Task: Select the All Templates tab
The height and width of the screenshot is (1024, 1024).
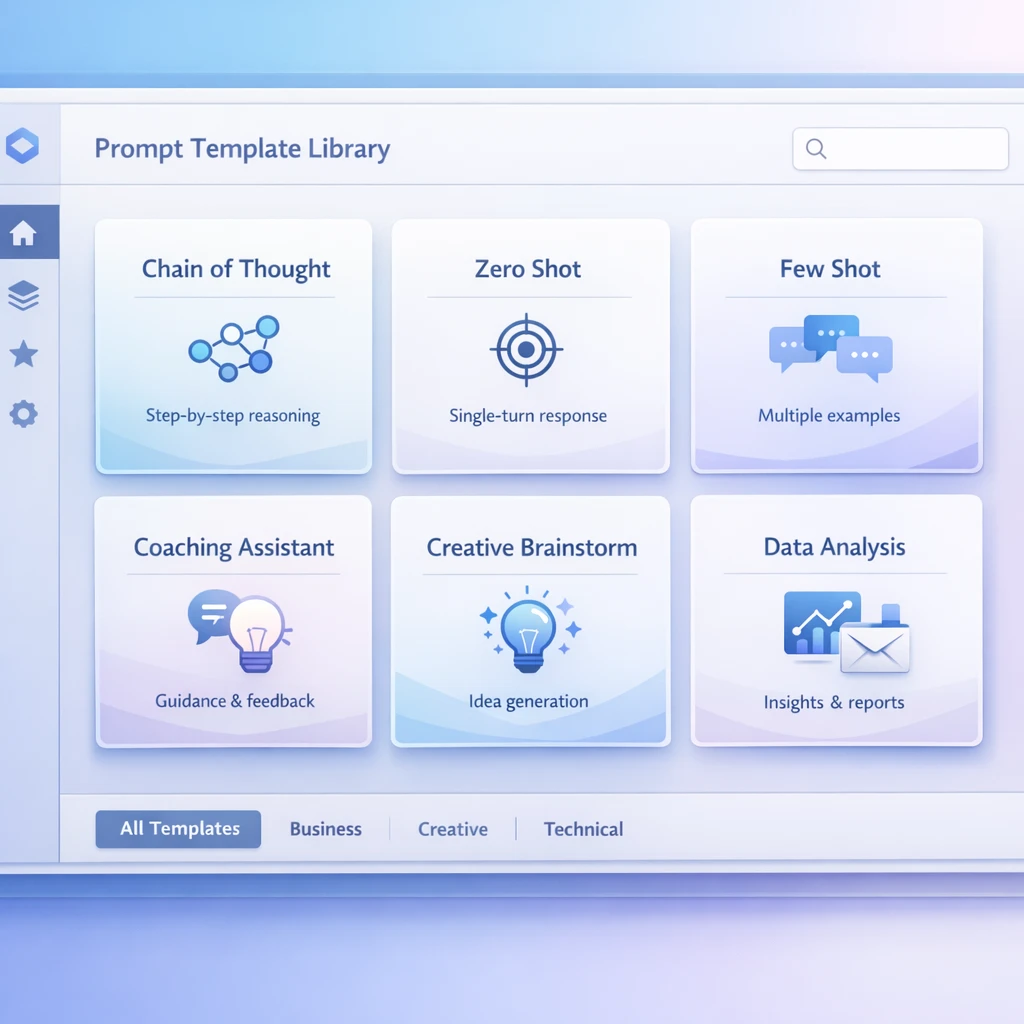Action: pos(179,829)
